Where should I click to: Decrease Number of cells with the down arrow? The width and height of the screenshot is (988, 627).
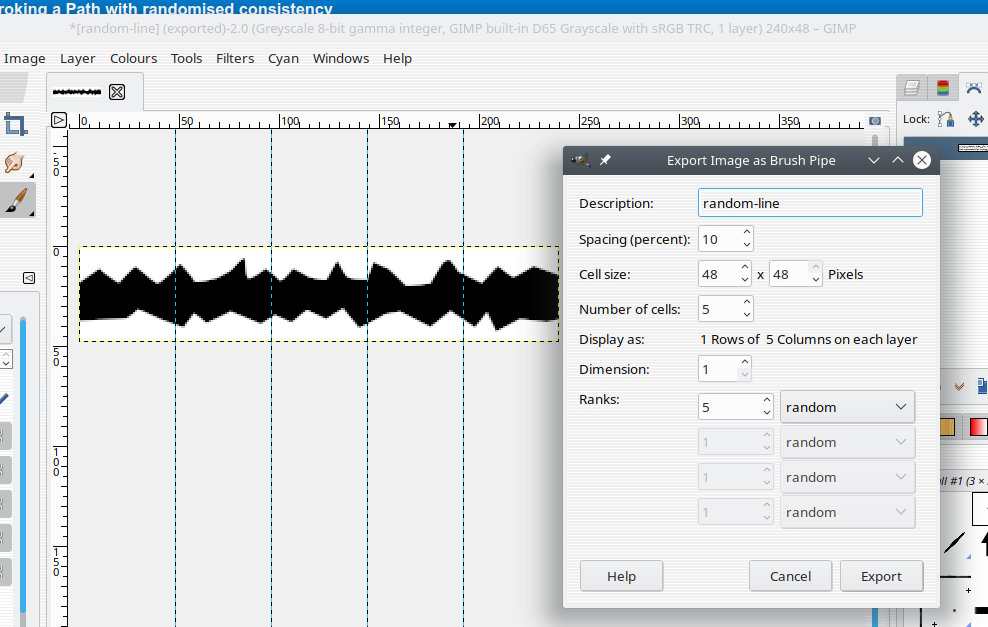tap(747, 316)
